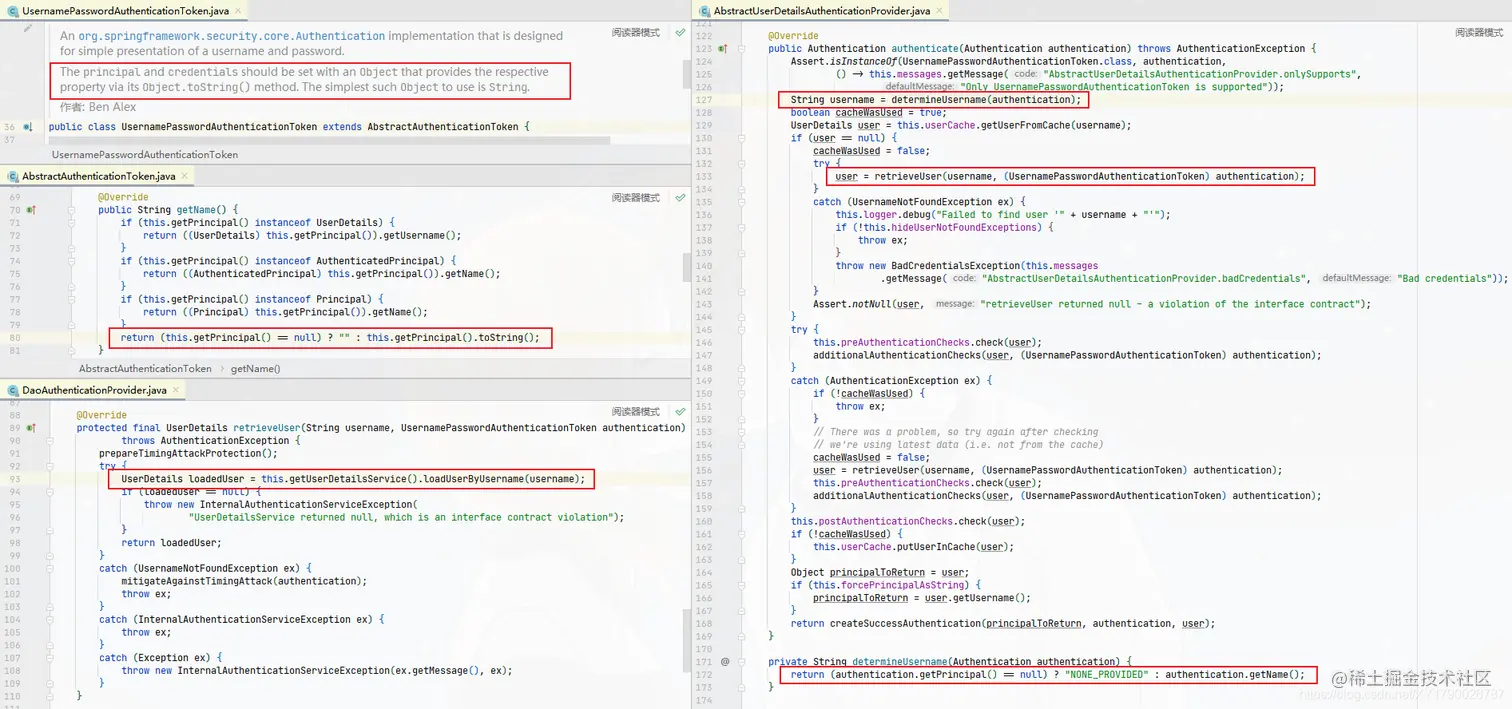Image resolution: width=1512 pixels, height=709 pixels.
Task: Click the gutter implementations icon on line 36
Action: click(29, 127)
